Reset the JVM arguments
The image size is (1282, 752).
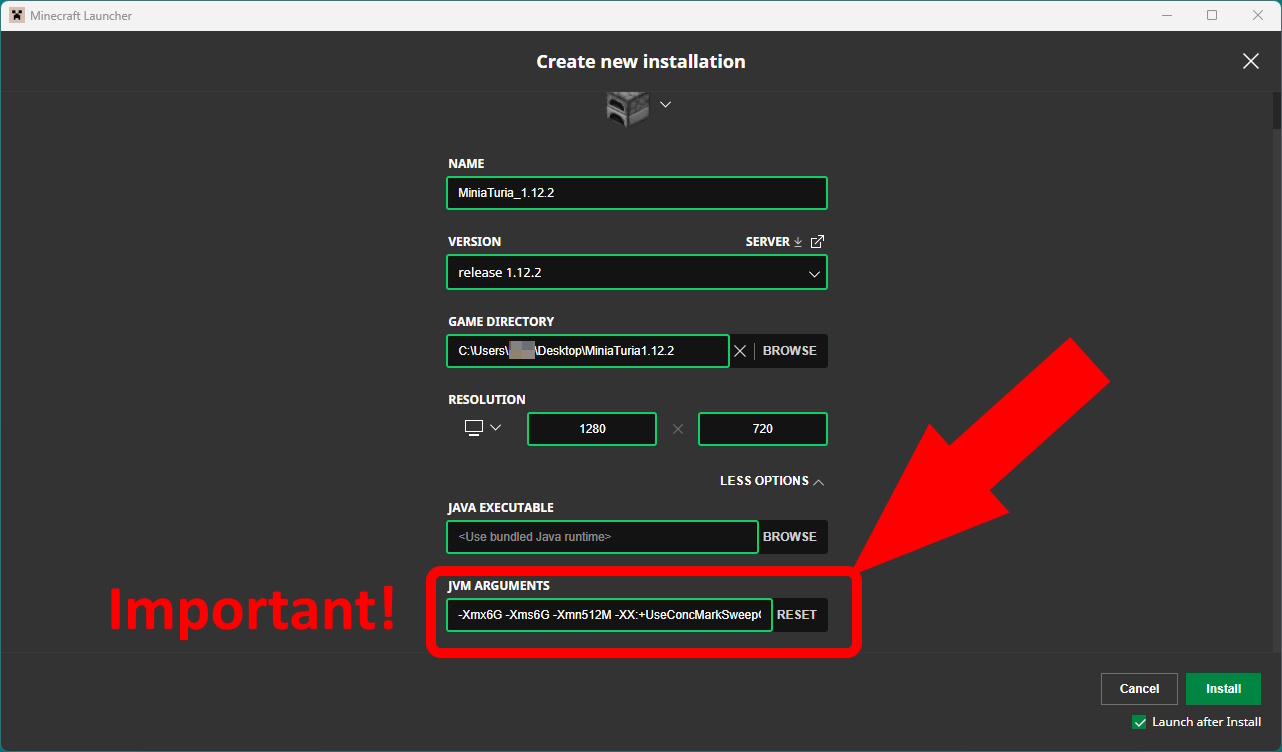click(x=797, y=615)
